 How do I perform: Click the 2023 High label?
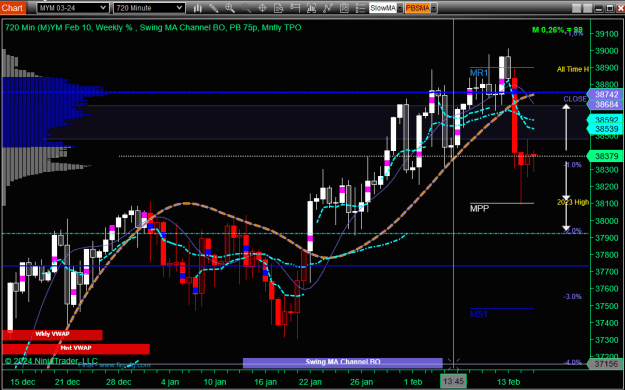[x=573, y=202]
